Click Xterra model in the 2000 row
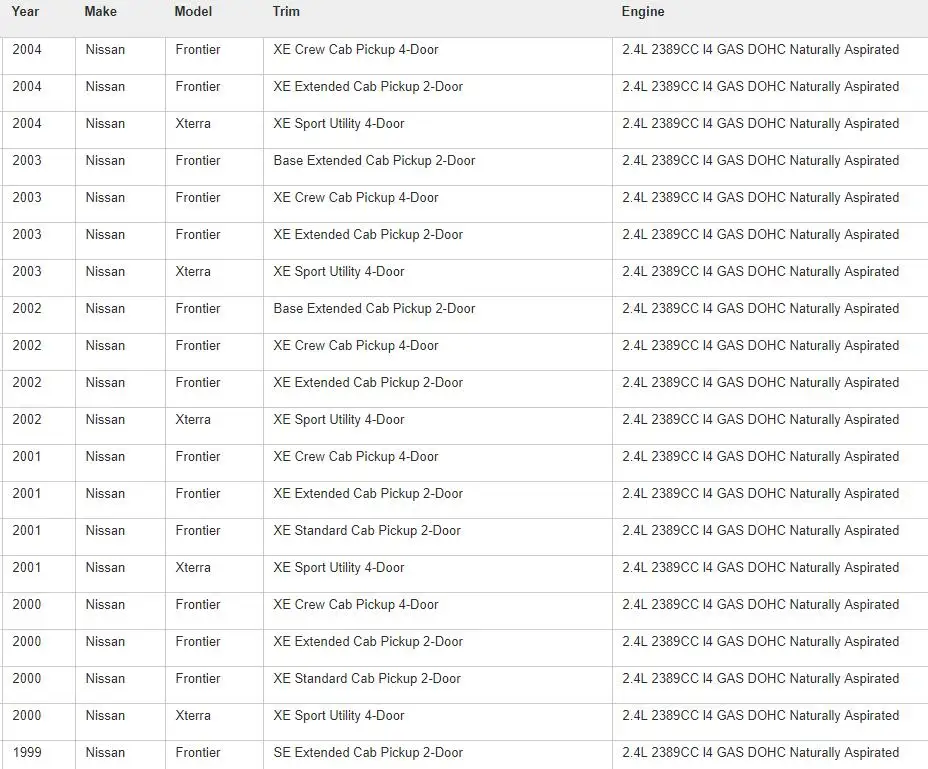This screenshot has height=769, width=928. pyautogui.click(x=193, y=716)
